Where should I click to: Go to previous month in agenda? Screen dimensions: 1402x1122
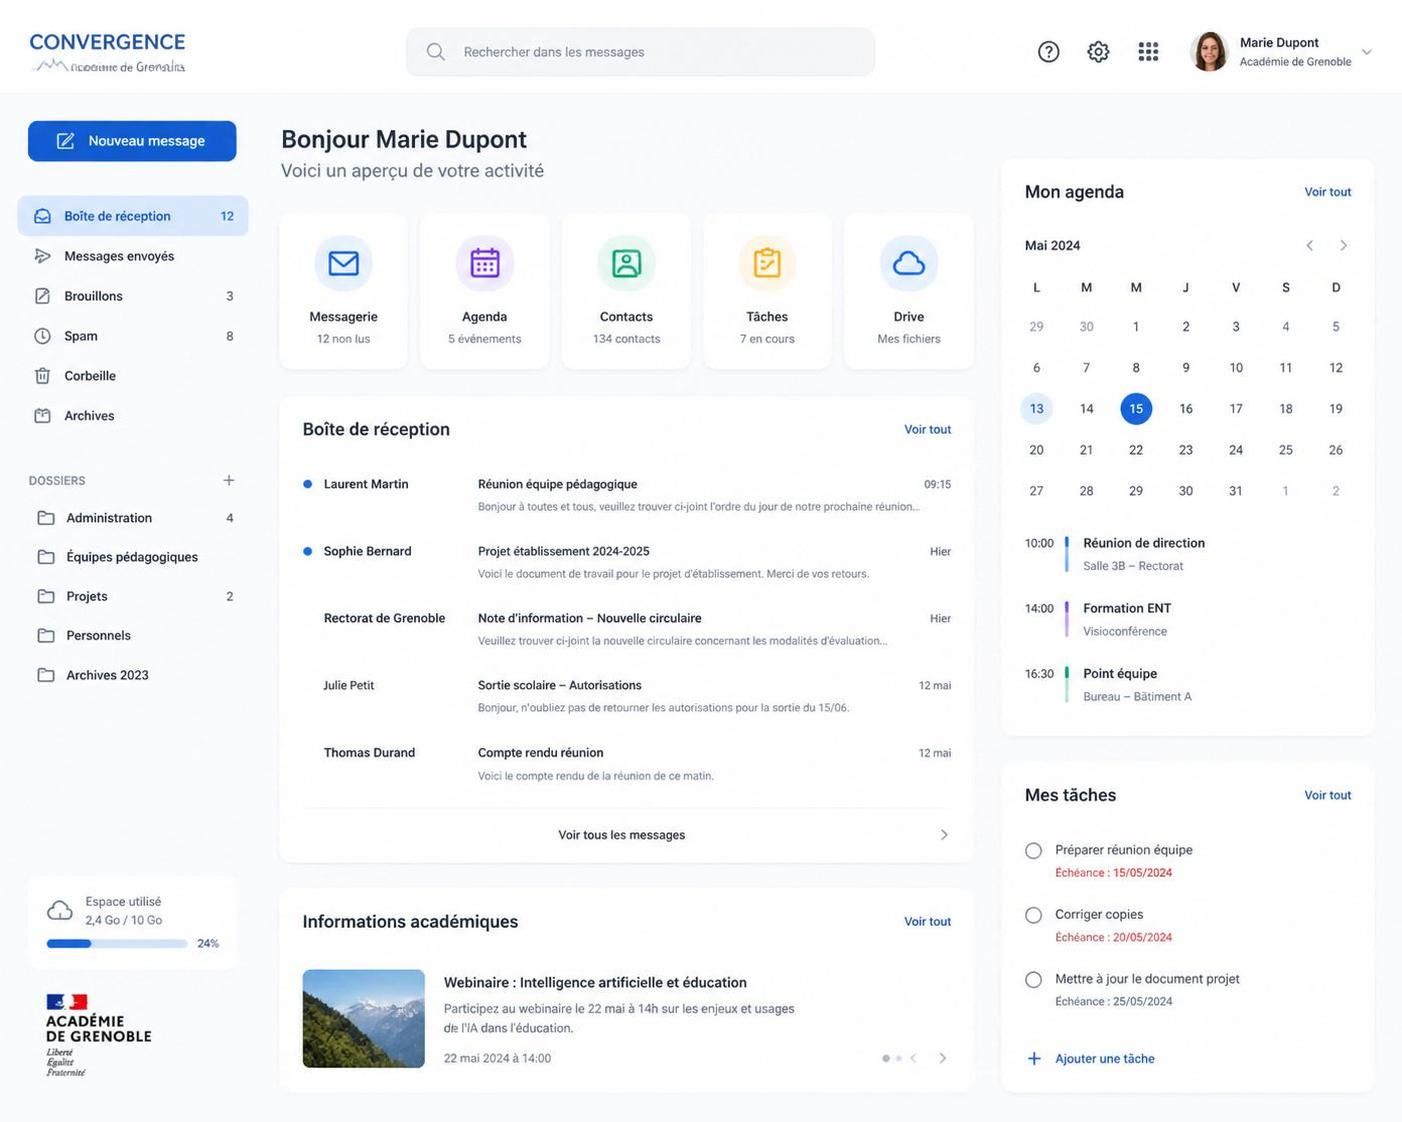pos(1309,245)
